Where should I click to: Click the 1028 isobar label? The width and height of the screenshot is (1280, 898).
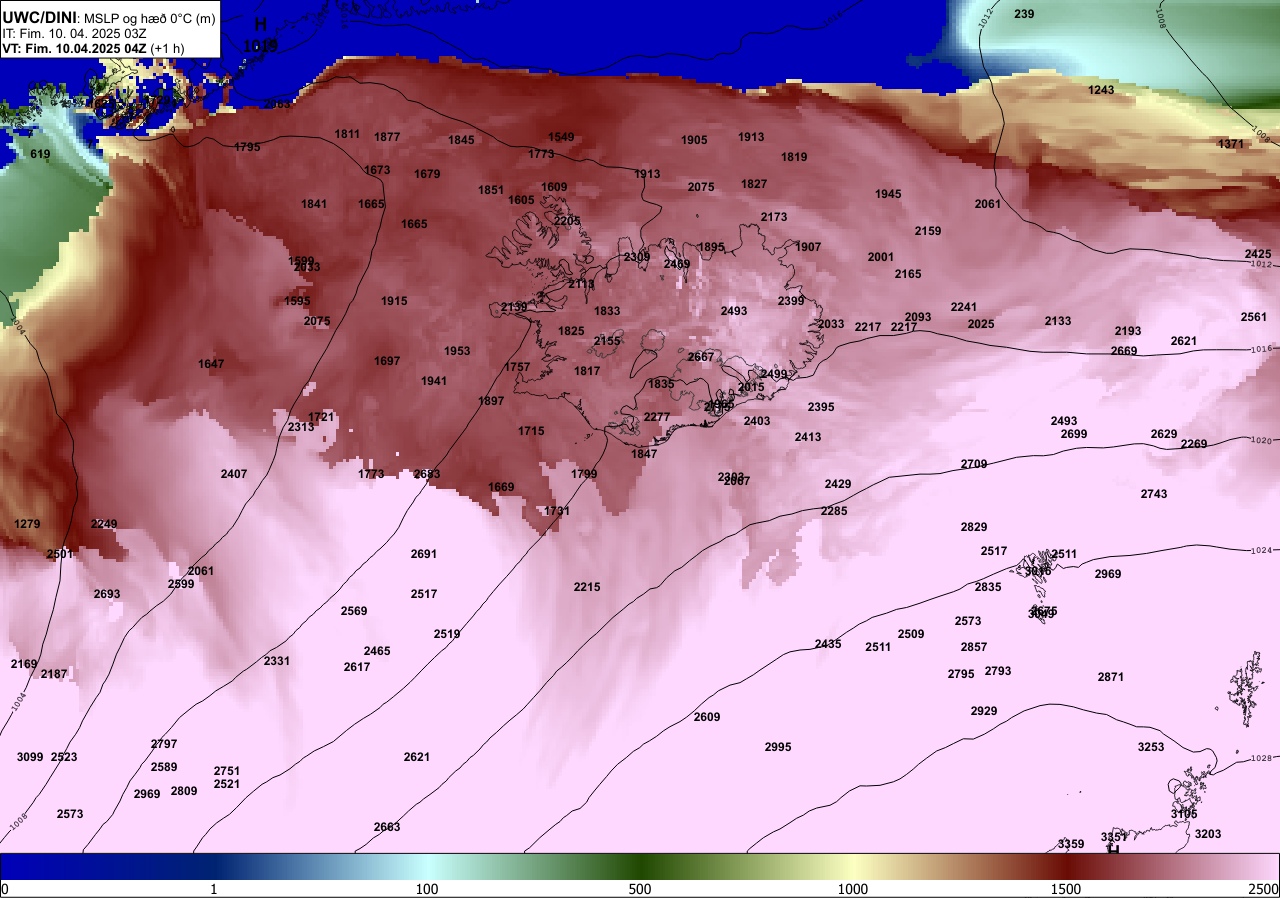tap(1262, 758)
